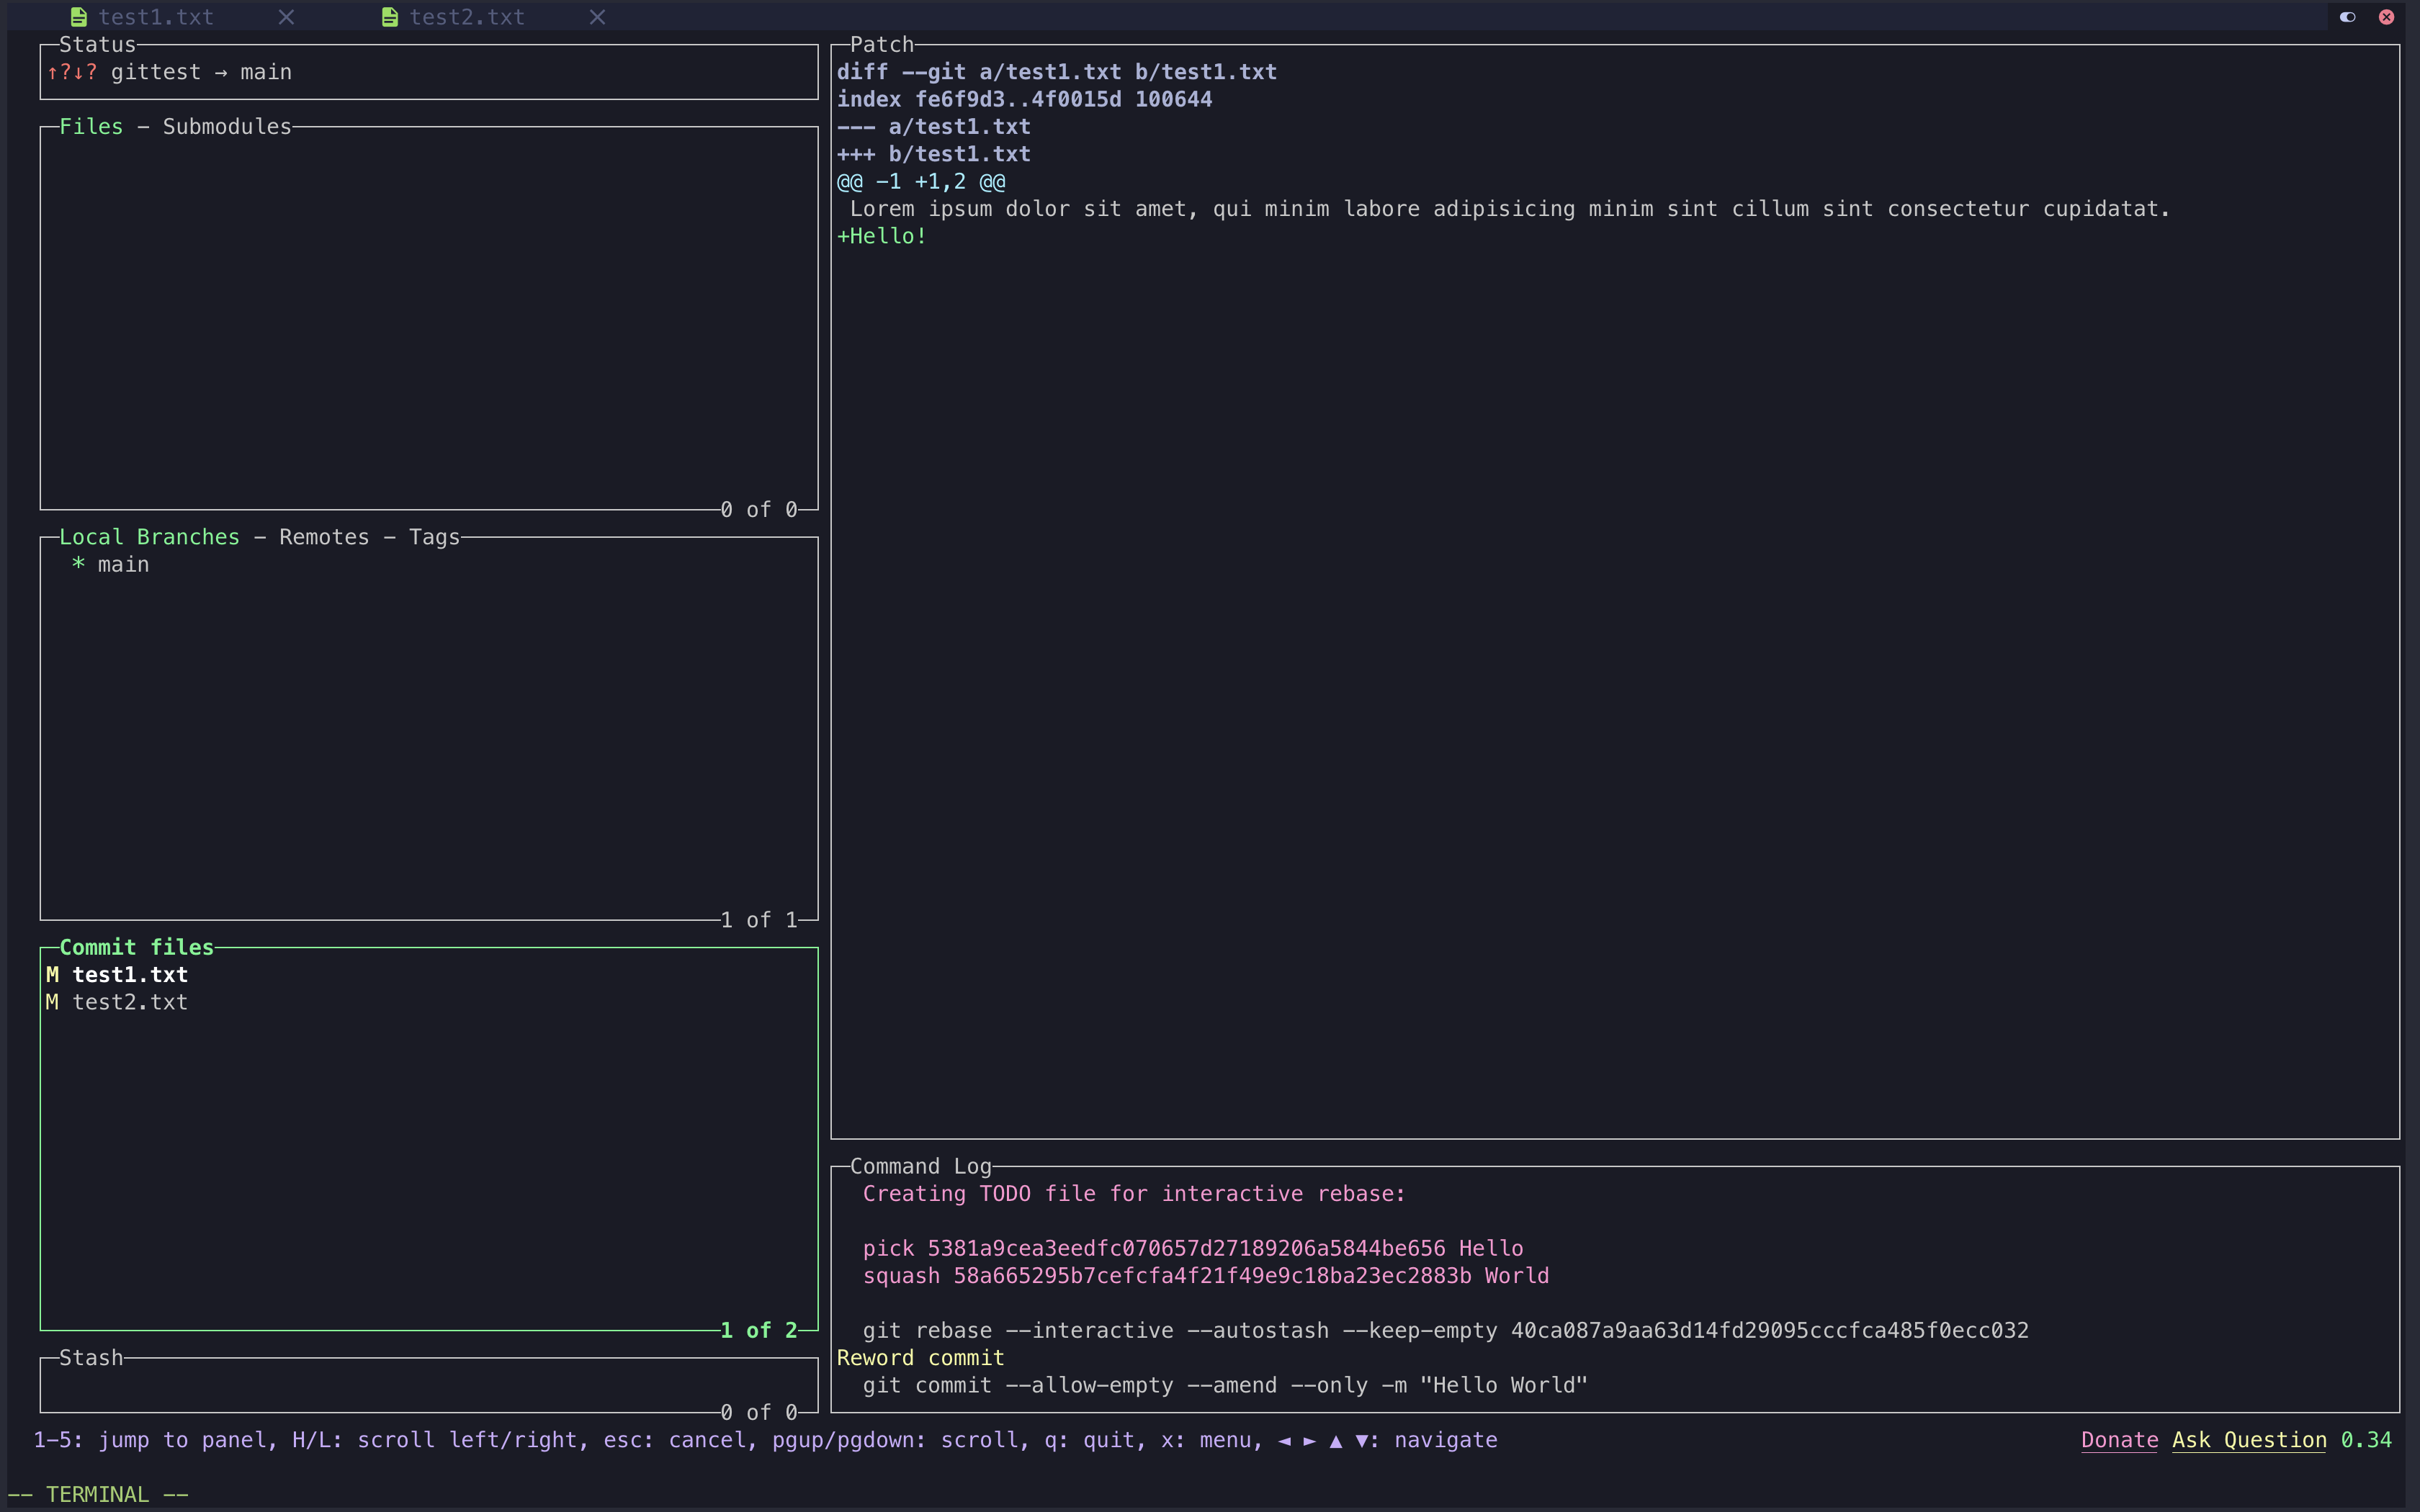This screenshot has width=2420, height=1512.
Task: Select test1.txt in Commit files
Action: (x=130, y=975)
